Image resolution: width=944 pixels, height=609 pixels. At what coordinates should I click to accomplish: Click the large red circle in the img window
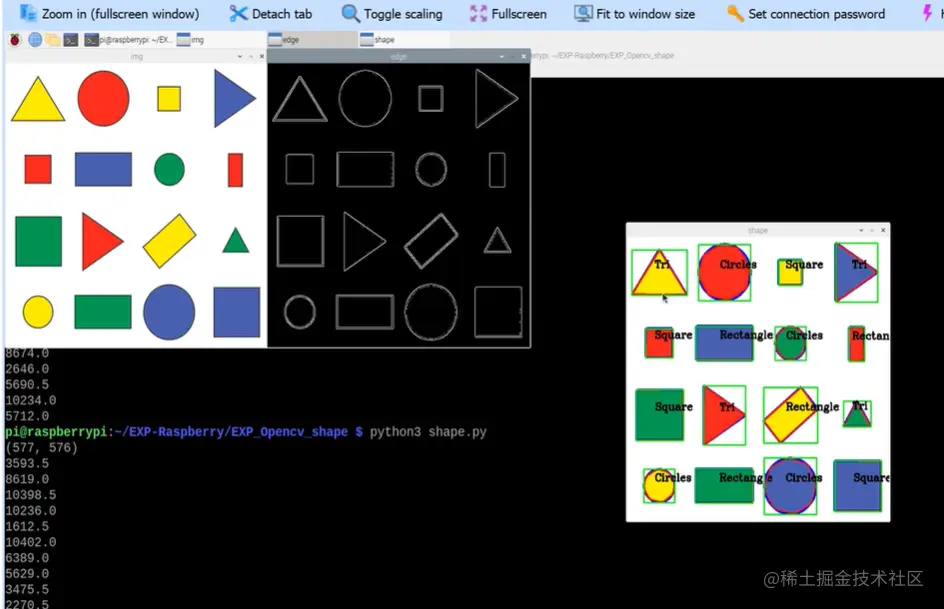tap(104, 98)
